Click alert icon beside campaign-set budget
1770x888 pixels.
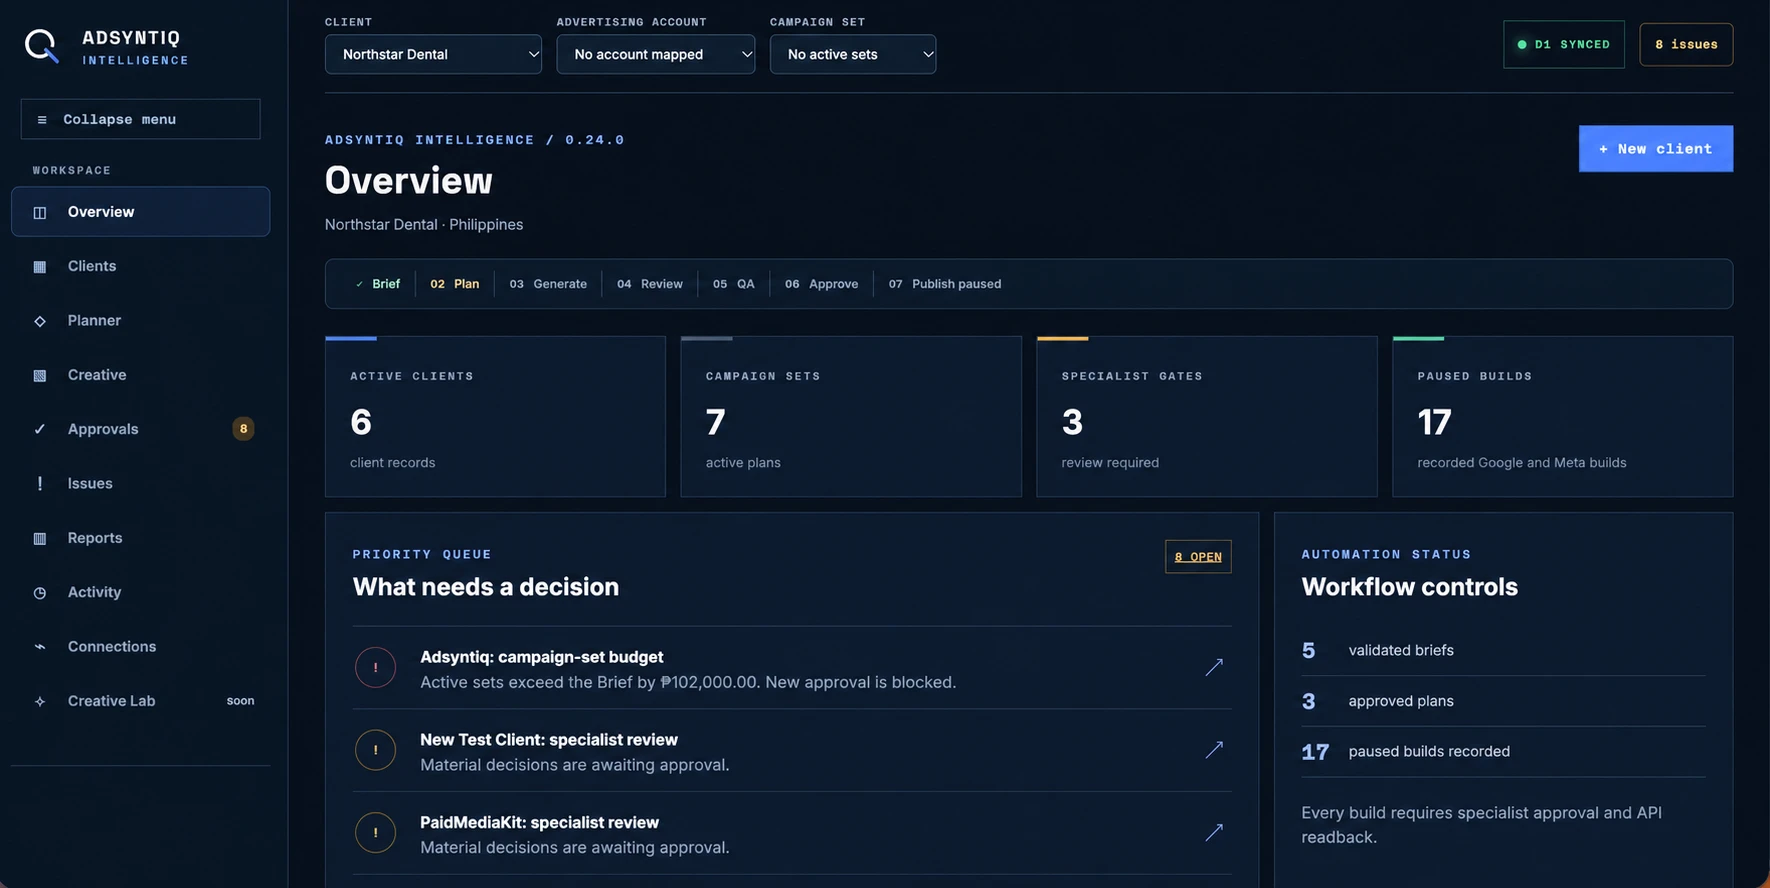[x=376, y=668]
